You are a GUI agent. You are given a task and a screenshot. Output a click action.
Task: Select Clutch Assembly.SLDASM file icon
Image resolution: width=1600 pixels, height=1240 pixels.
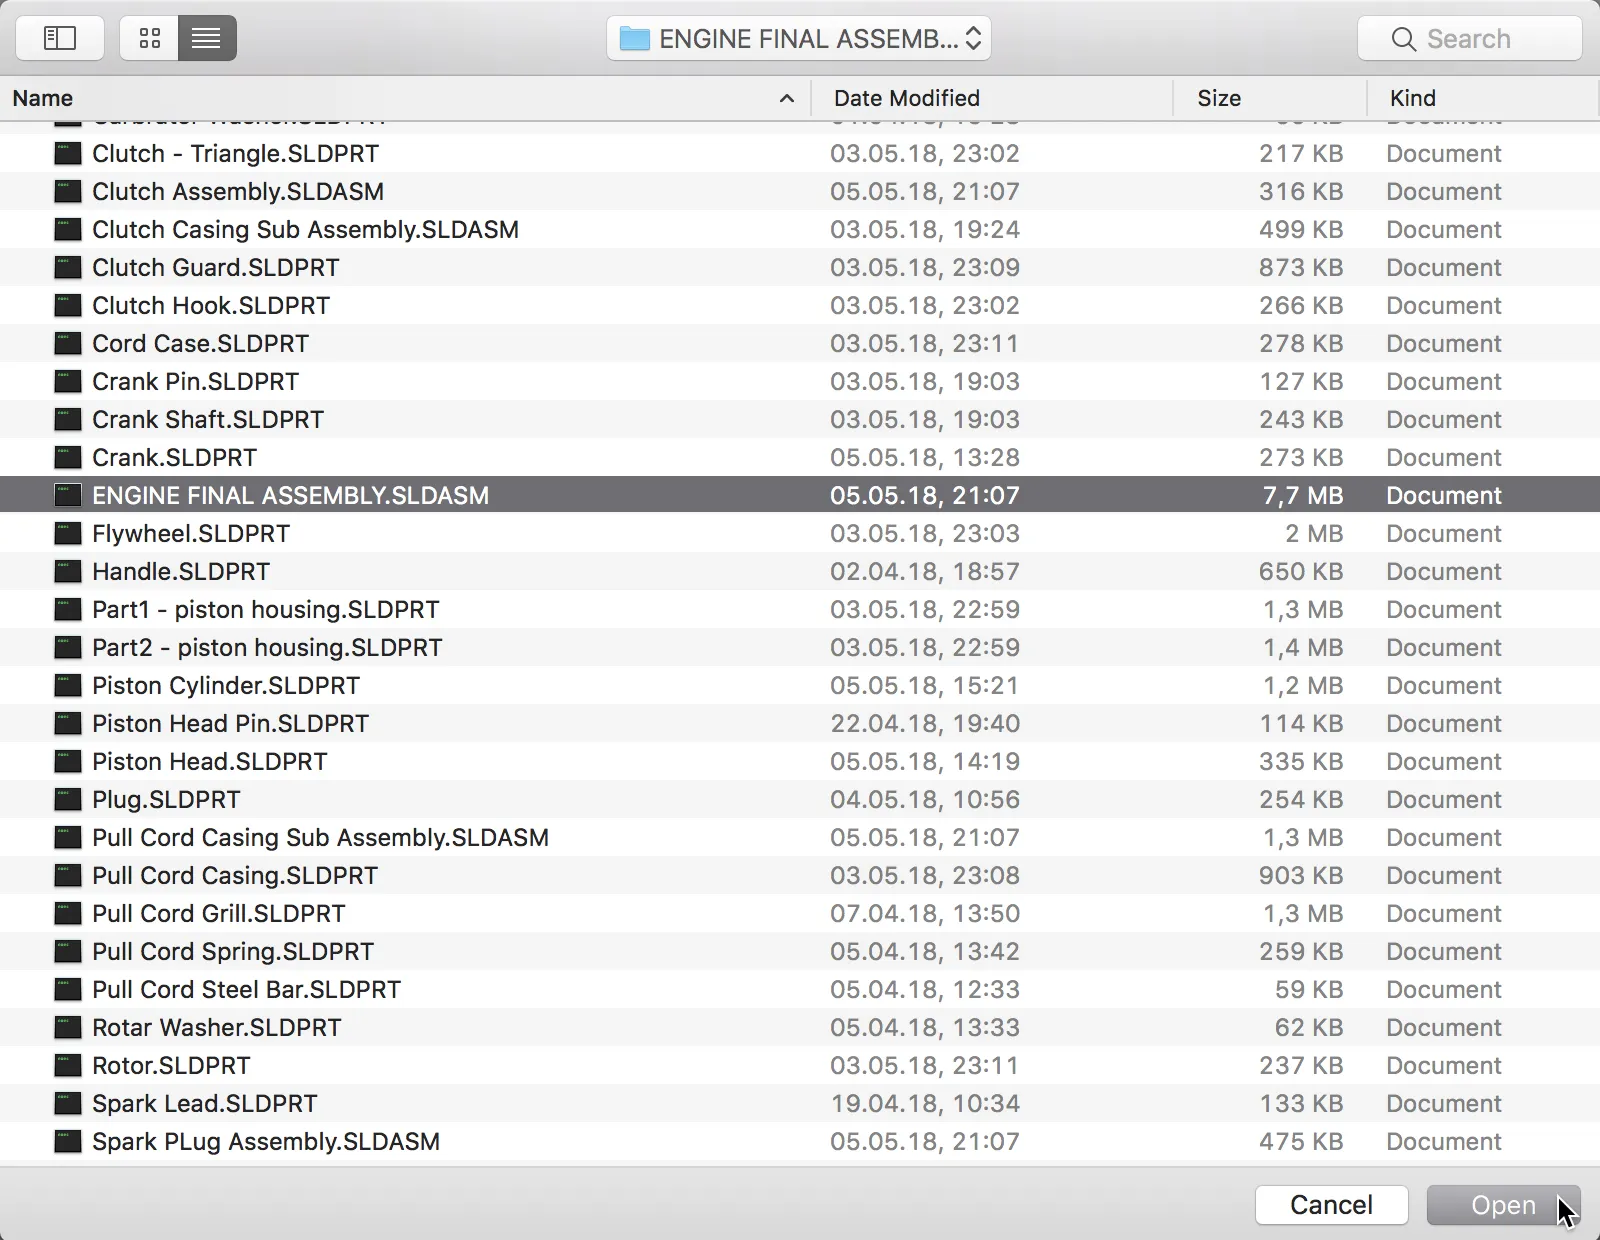pyautogui.click(x=67, y=191)
